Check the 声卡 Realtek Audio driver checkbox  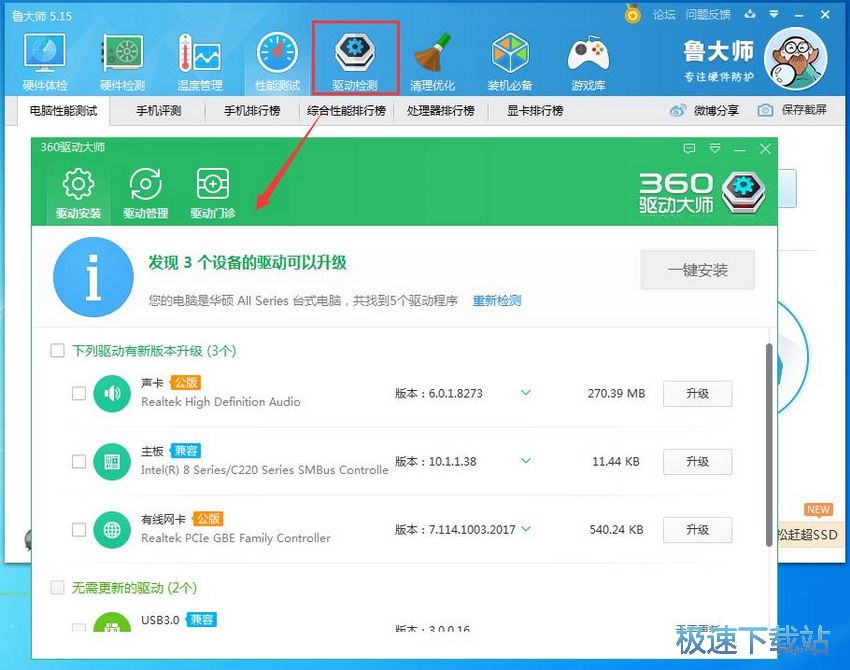(79, 394)
